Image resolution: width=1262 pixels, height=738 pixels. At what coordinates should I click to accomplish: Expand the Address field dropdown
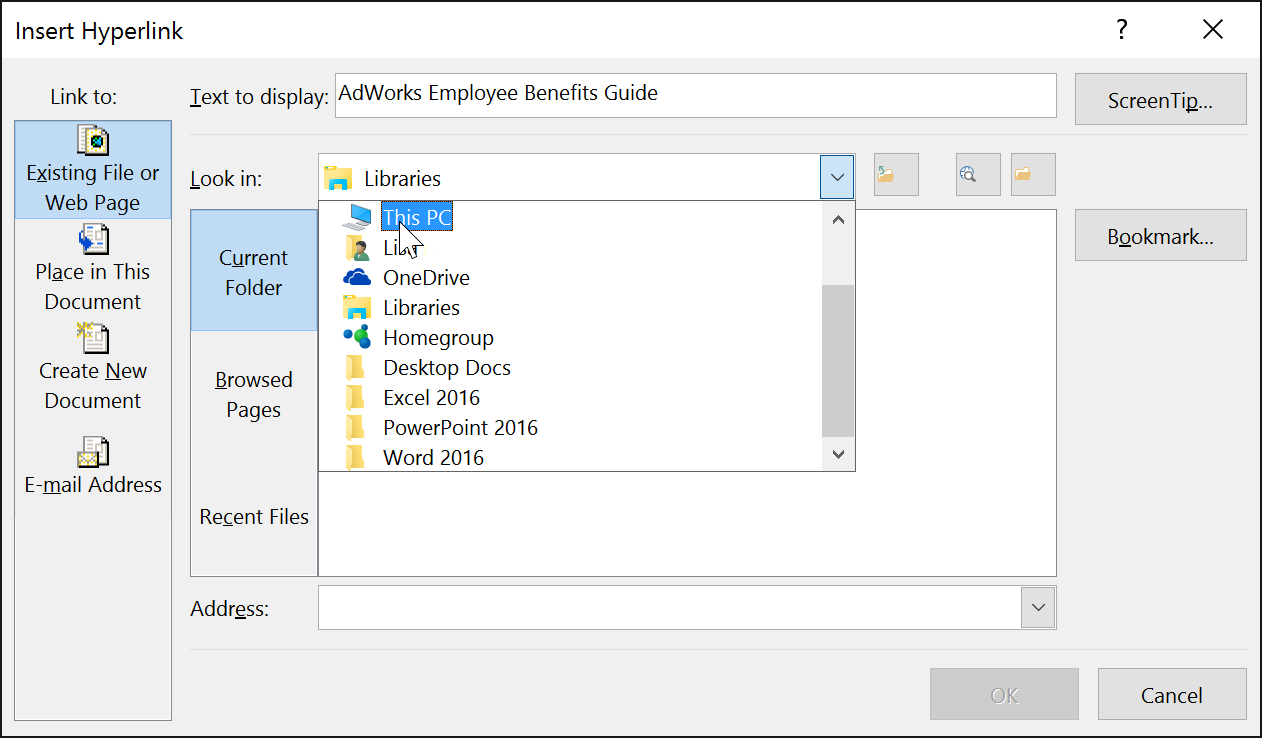[1038, 607]
